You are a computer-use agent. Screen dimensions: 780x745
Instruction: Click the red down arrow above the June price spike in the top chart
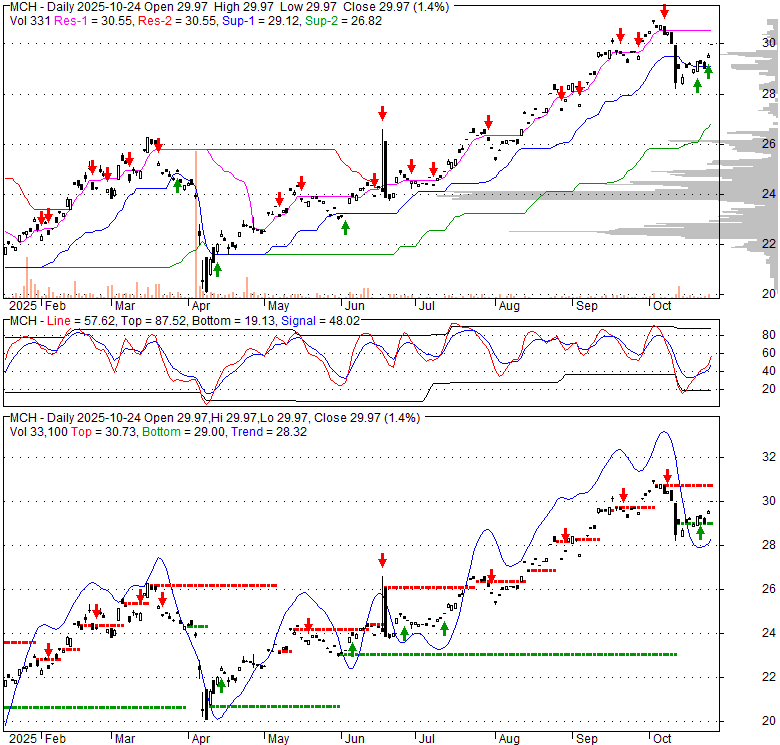pyautogui.click(x=381, y=112)
